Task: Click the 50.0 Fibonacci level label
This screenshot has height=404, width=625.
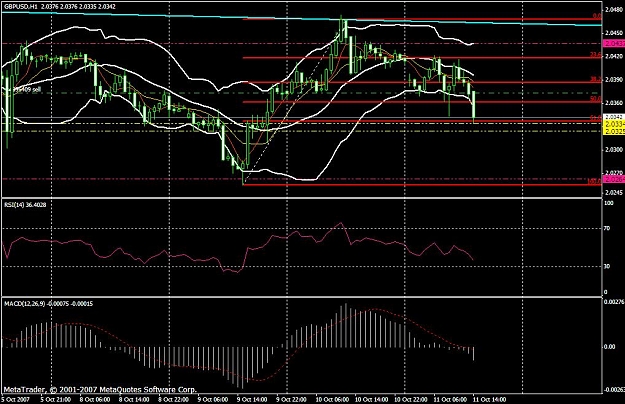Action: (x=596, y=98)
